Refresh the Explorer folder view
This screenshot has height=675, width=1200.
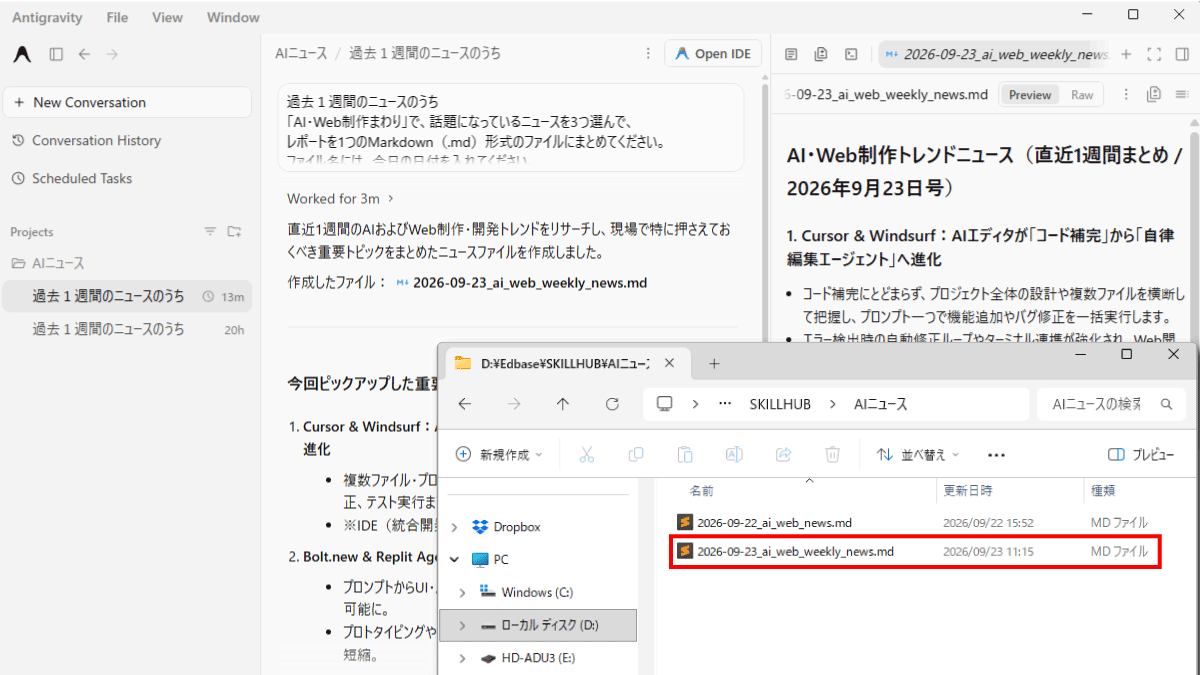613,404
